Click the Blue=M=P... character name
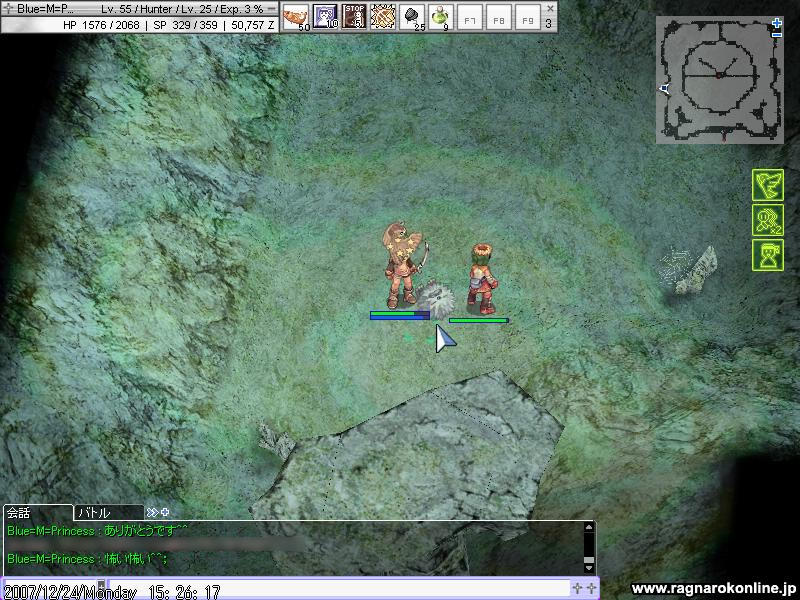800x600 pixels. click(x=46, y=9)
